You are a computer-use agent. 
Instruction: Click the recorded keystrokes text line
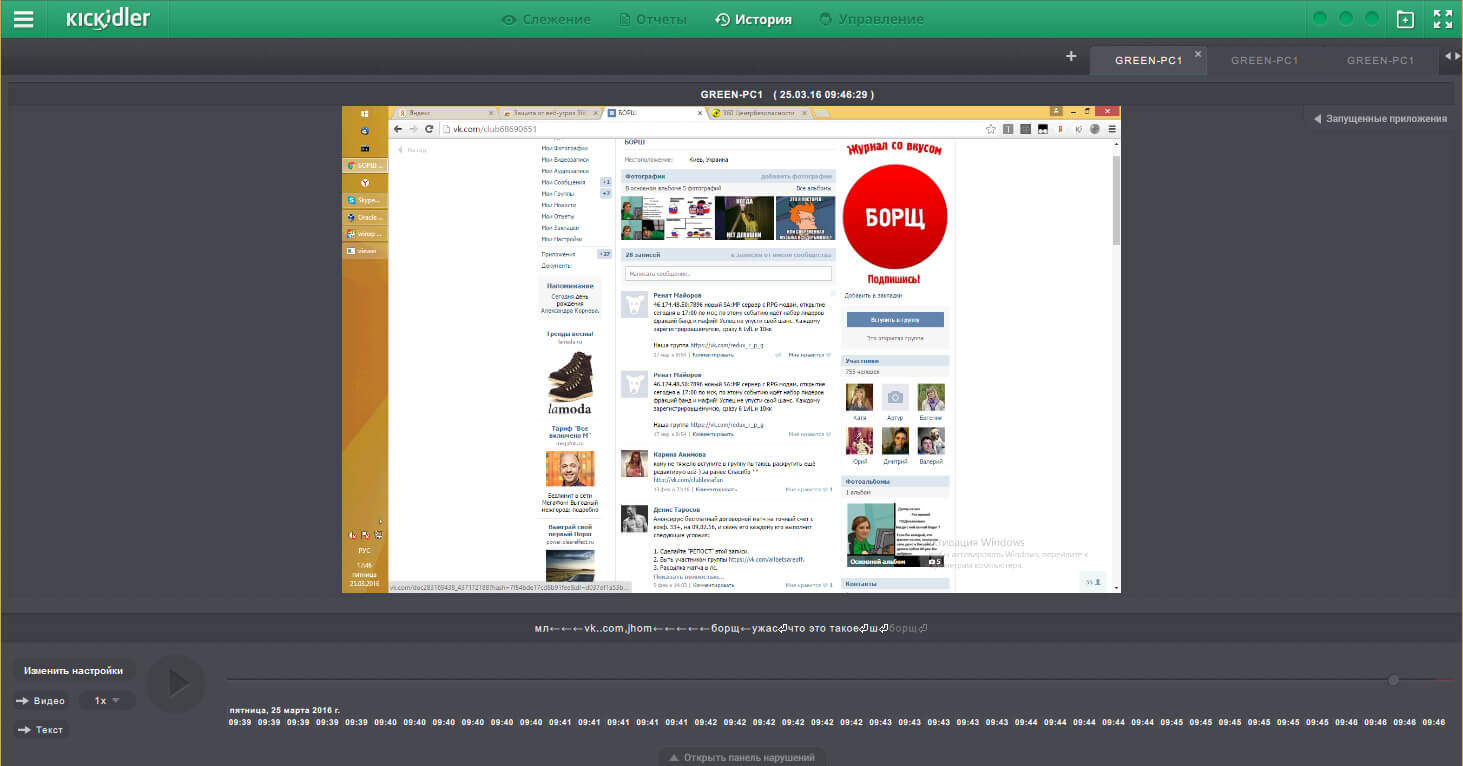[x=731, y=628]
